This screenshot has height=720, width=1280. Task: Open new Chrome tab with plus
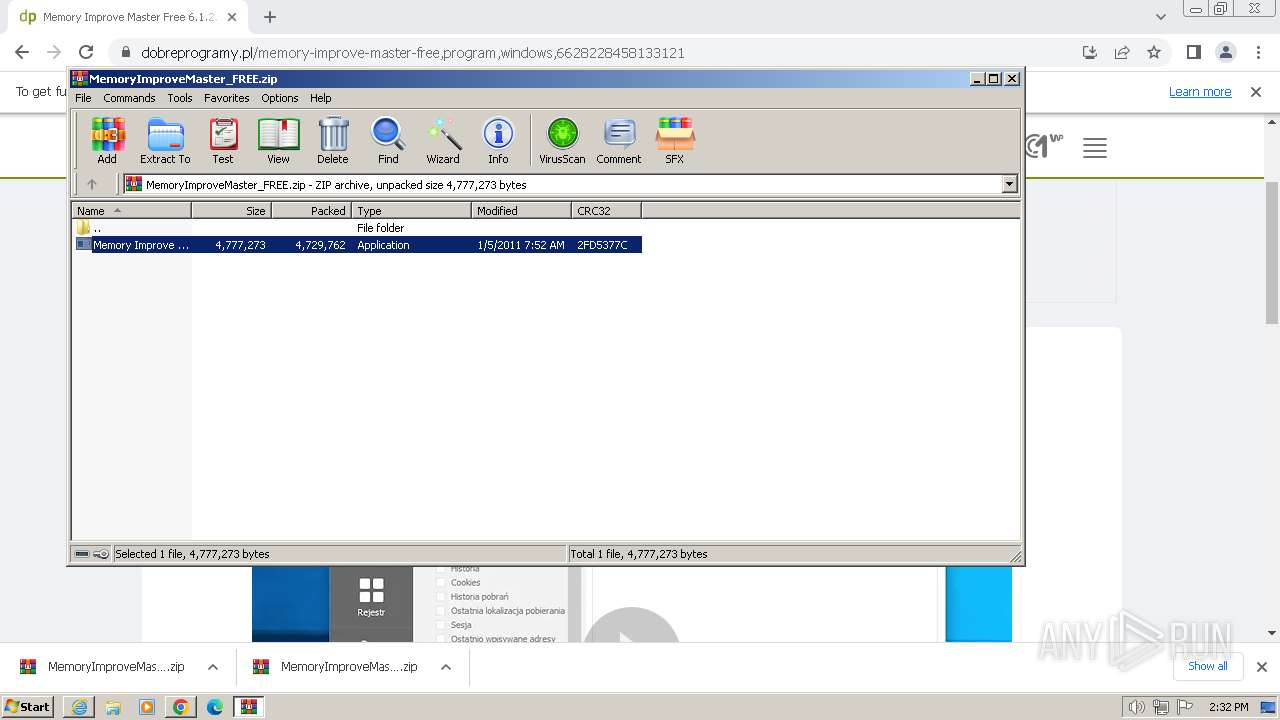(270, 17)
